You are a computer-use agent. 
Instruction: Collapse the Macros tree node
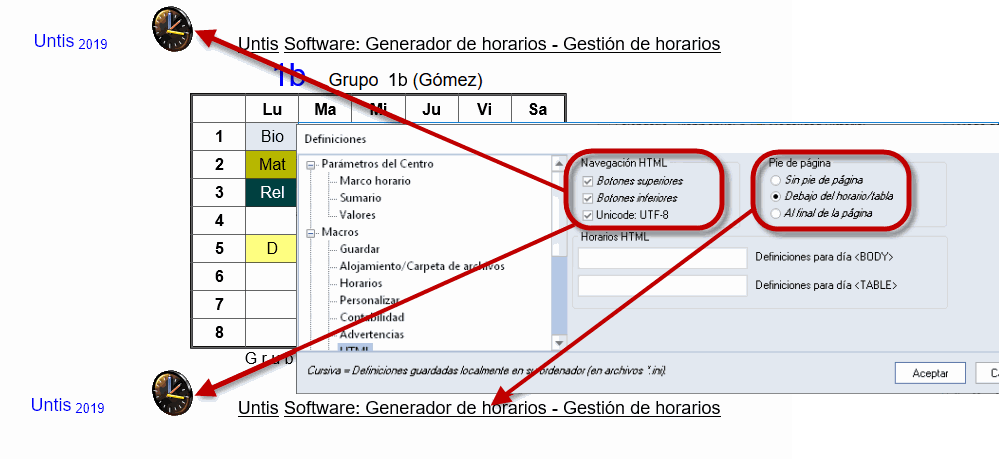coord(311,233)
